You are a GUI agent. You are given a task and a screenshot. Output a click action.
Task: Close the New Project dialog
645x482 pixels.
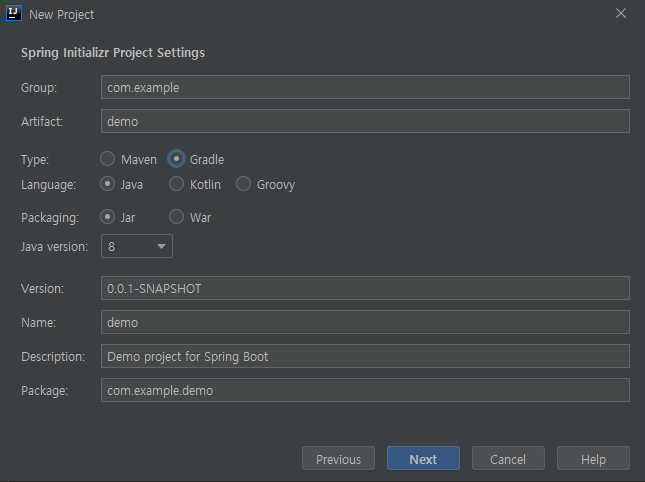pyautogui.click(x=621, y=14)
